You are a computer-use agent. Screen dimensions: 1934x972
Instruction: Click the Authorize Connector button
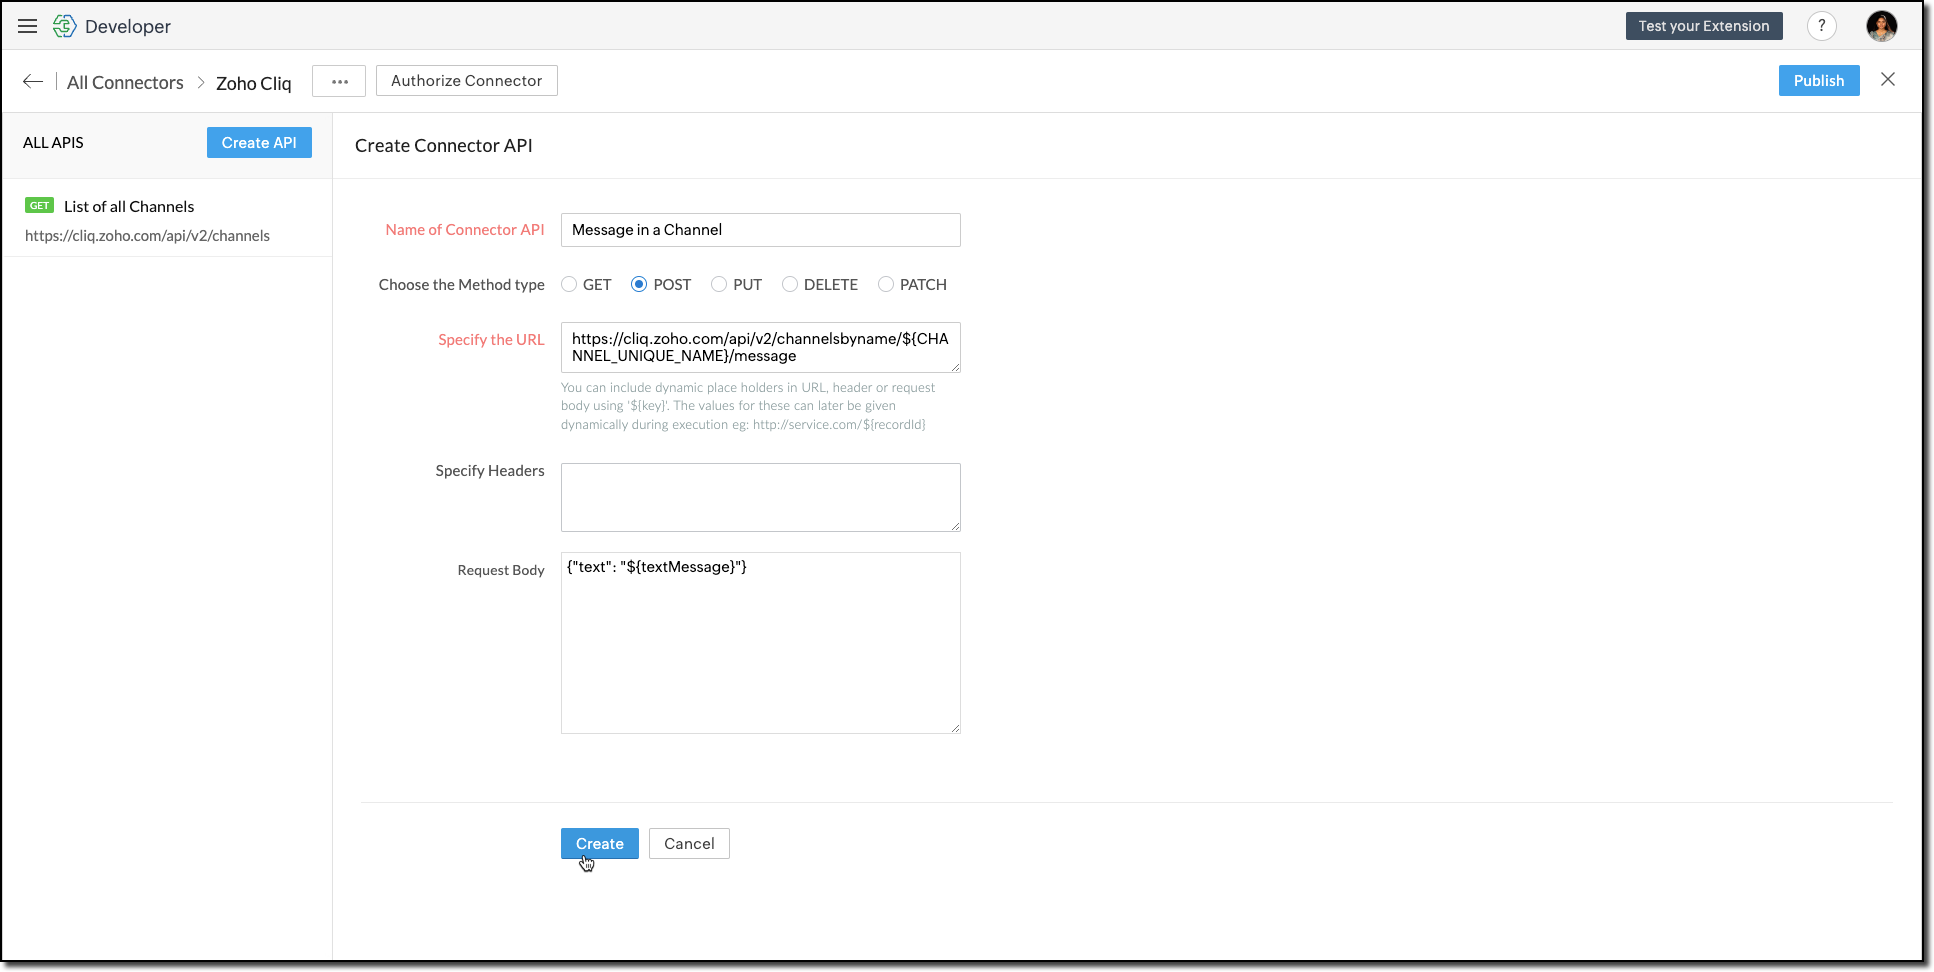click(x=467, y=81)
